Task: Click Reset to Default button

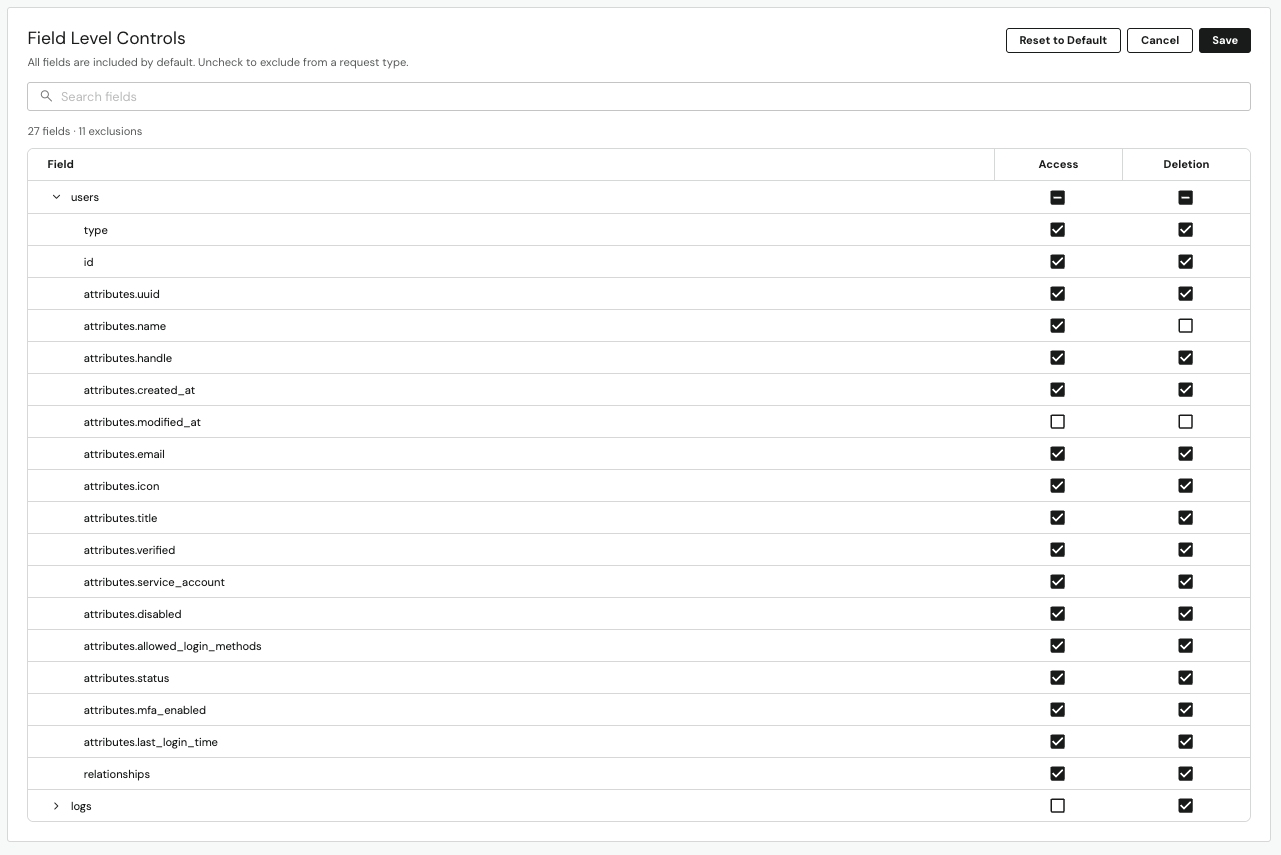Action: [x=1063, y=40]
